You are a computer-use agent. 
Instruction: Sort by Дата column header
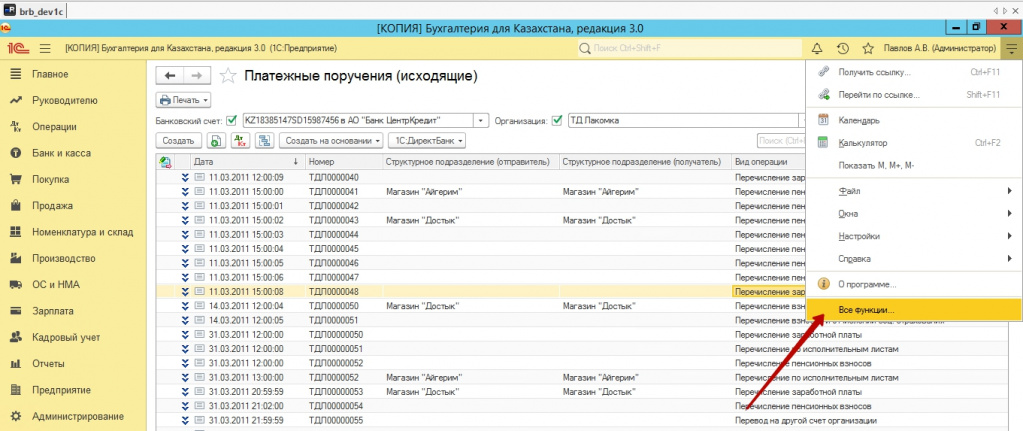(x=248, y=161)
